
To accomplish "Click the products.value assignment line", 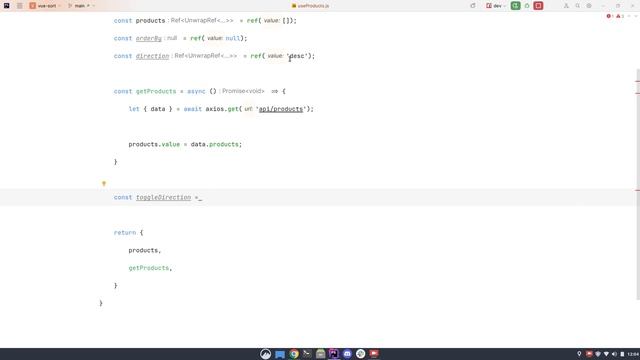I will [185, 144].
